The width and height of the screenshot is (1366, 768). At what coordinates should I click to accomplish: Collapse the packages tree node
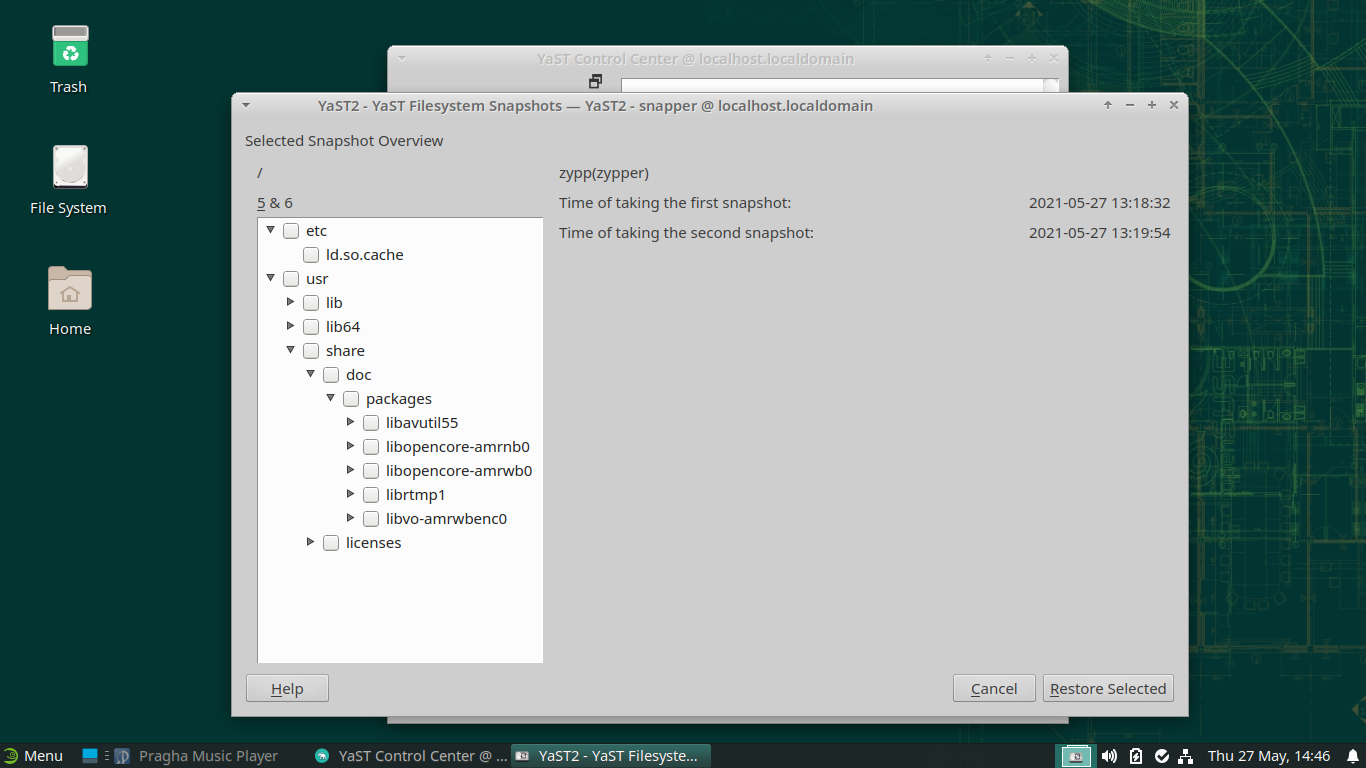pyautogui.click(x=331, y=398)
